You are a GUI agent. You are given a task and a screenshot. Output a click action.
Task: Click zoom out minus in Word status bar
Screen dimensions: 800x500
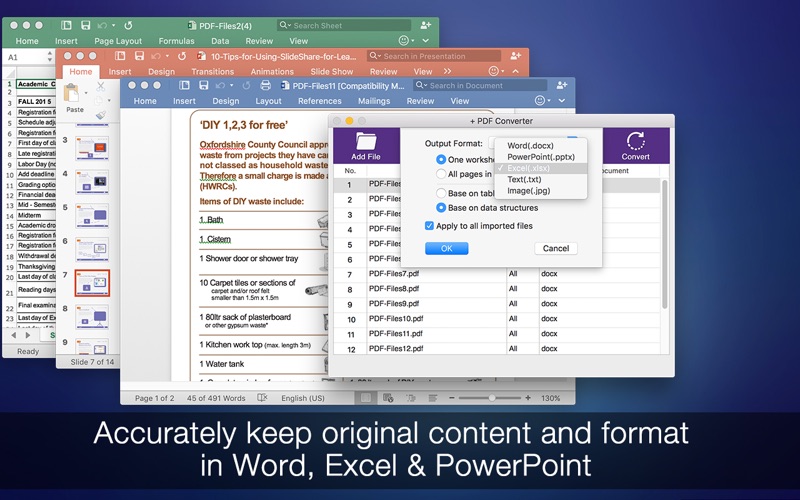[452, 397]
